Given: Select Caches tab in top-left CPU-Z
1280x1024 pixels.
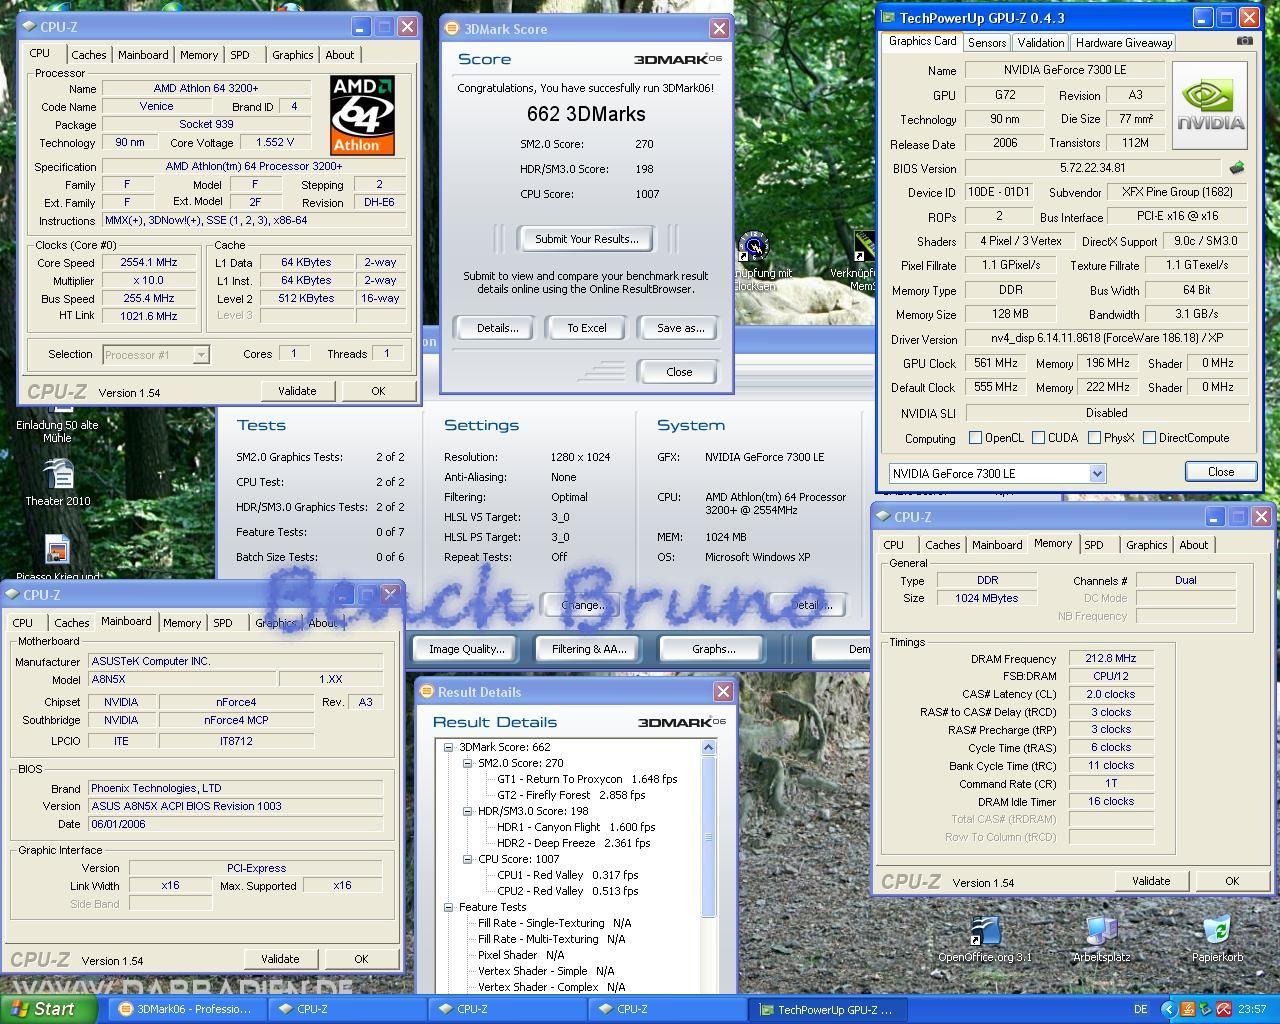Looking at the screenshot, I should [x=88, y=55].
